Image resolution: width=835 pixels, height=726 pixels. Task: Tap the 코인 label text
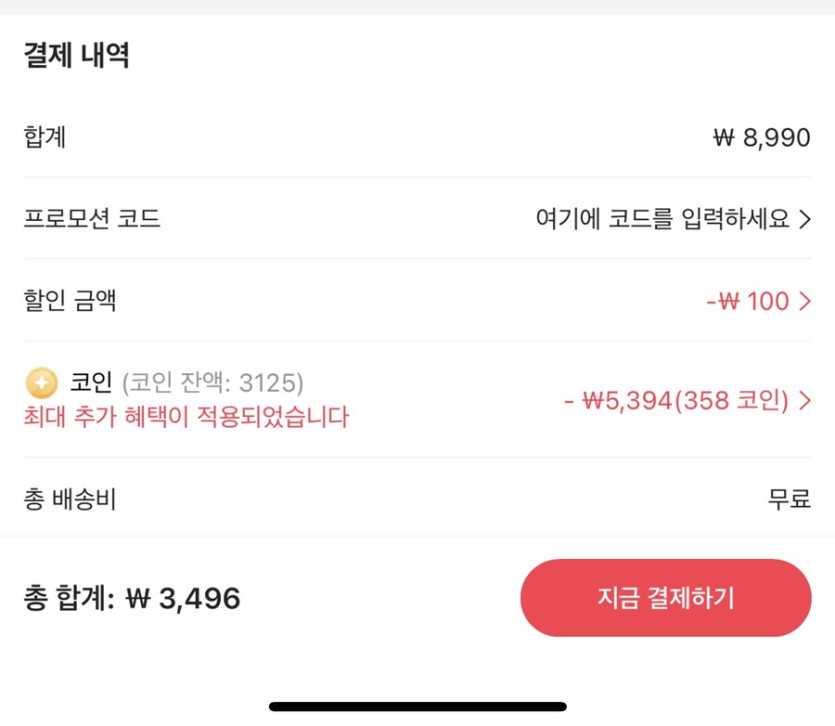(x=91, y=382)
